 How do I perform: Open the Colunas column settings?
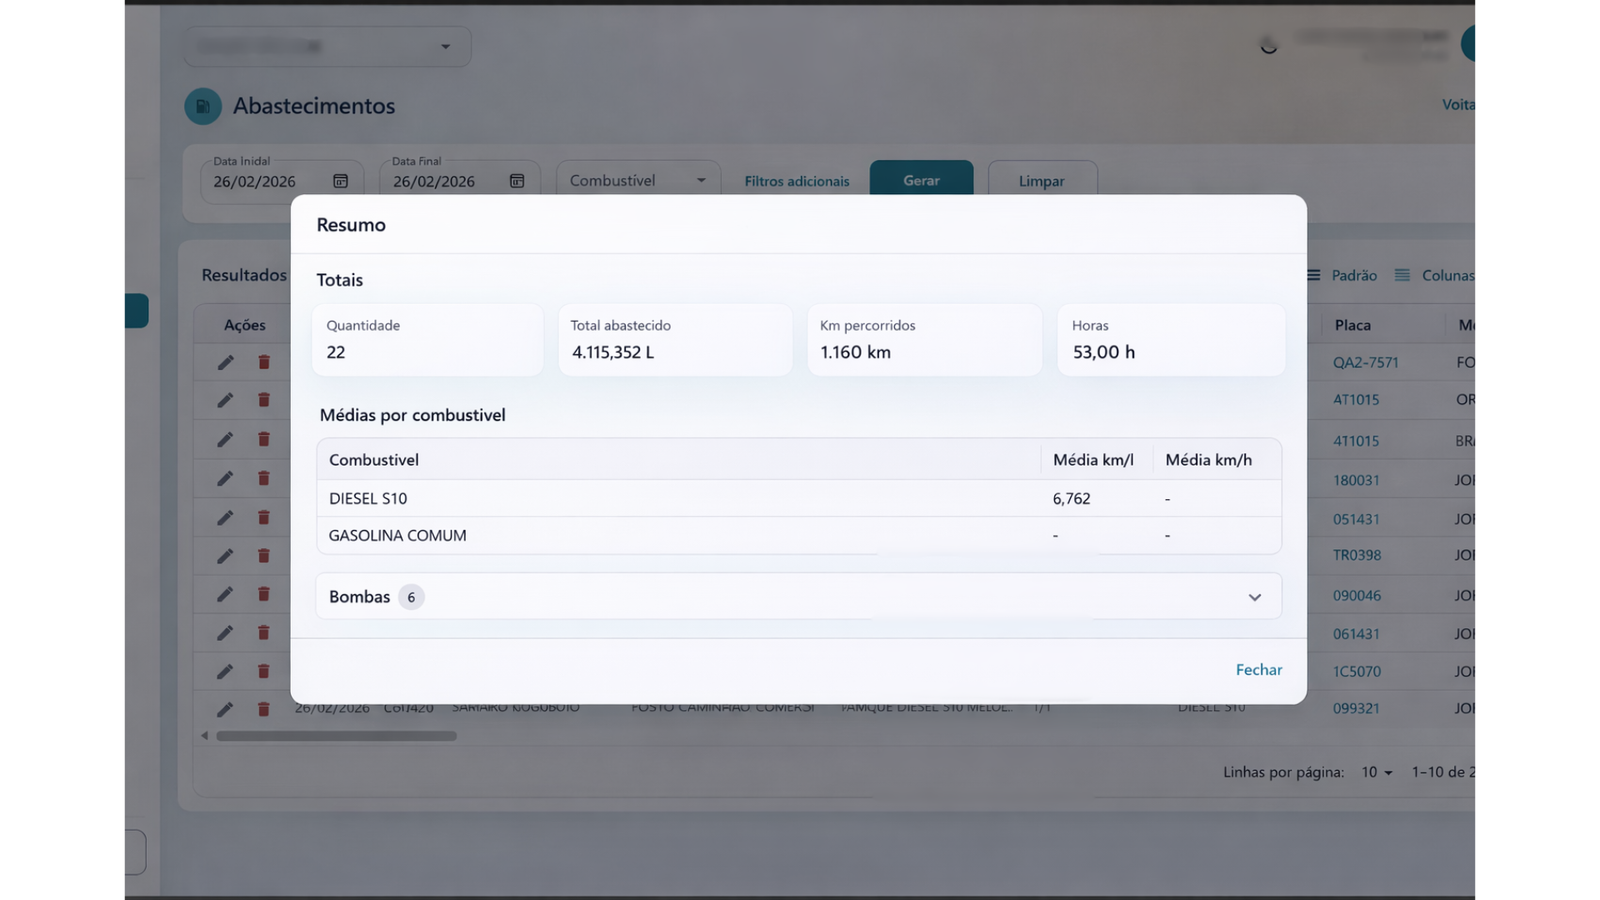coord(1435,275)
